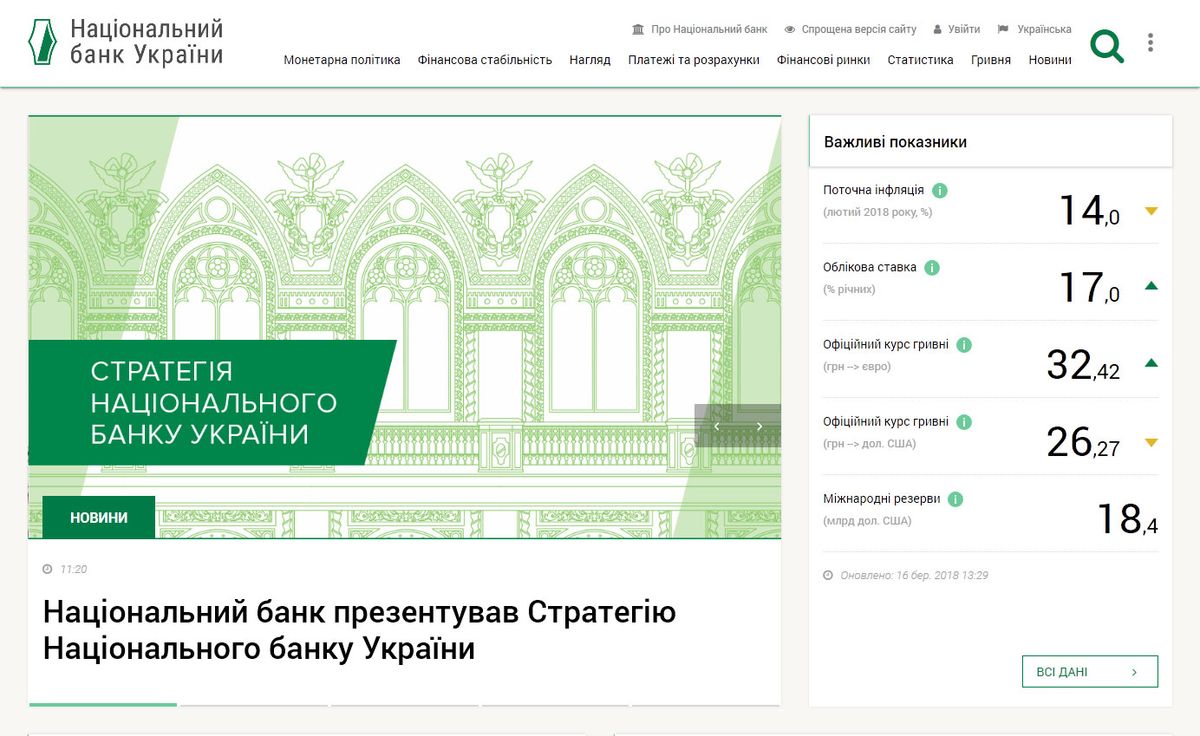Click the down arrow next to 26,27 dollar rate
1200x736 pixels.
(1151, 442)
